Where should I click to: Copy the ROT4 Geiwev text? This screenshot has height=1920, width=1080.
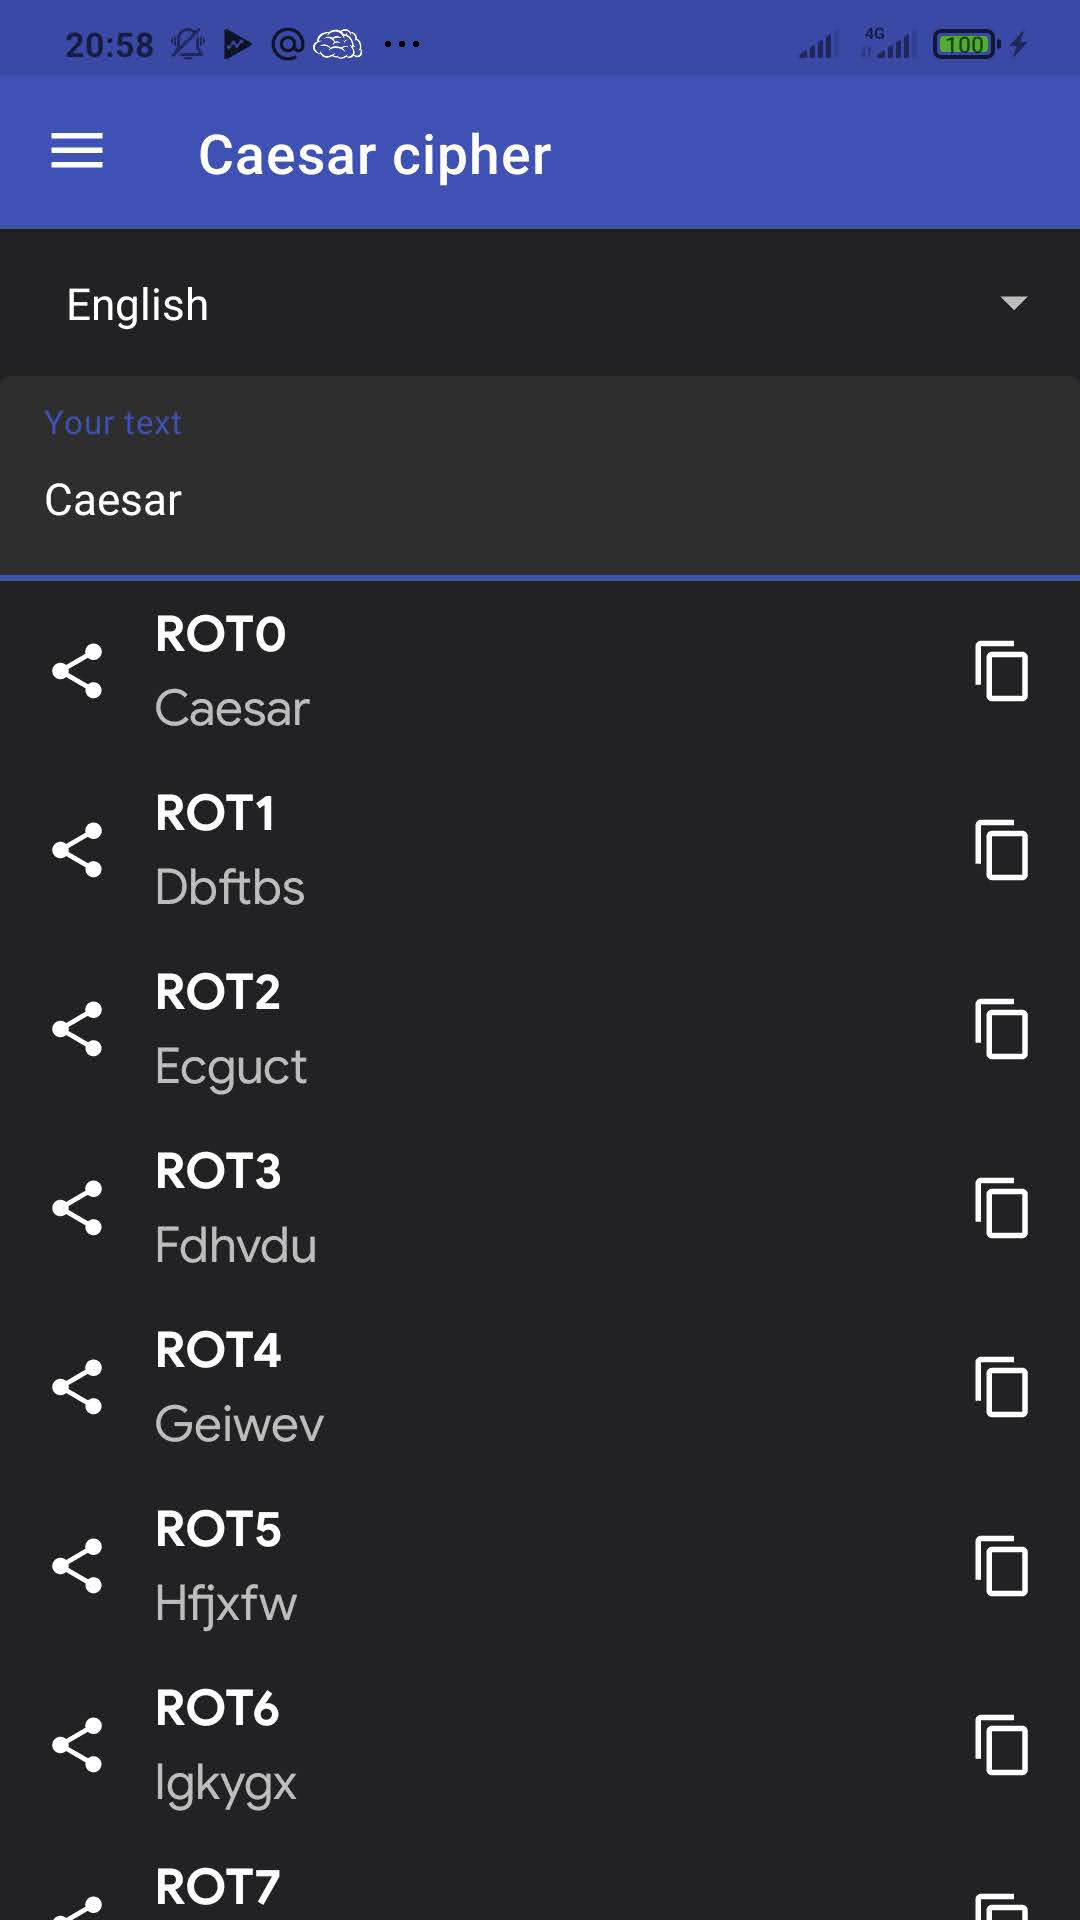(x=1001, y=1387)
